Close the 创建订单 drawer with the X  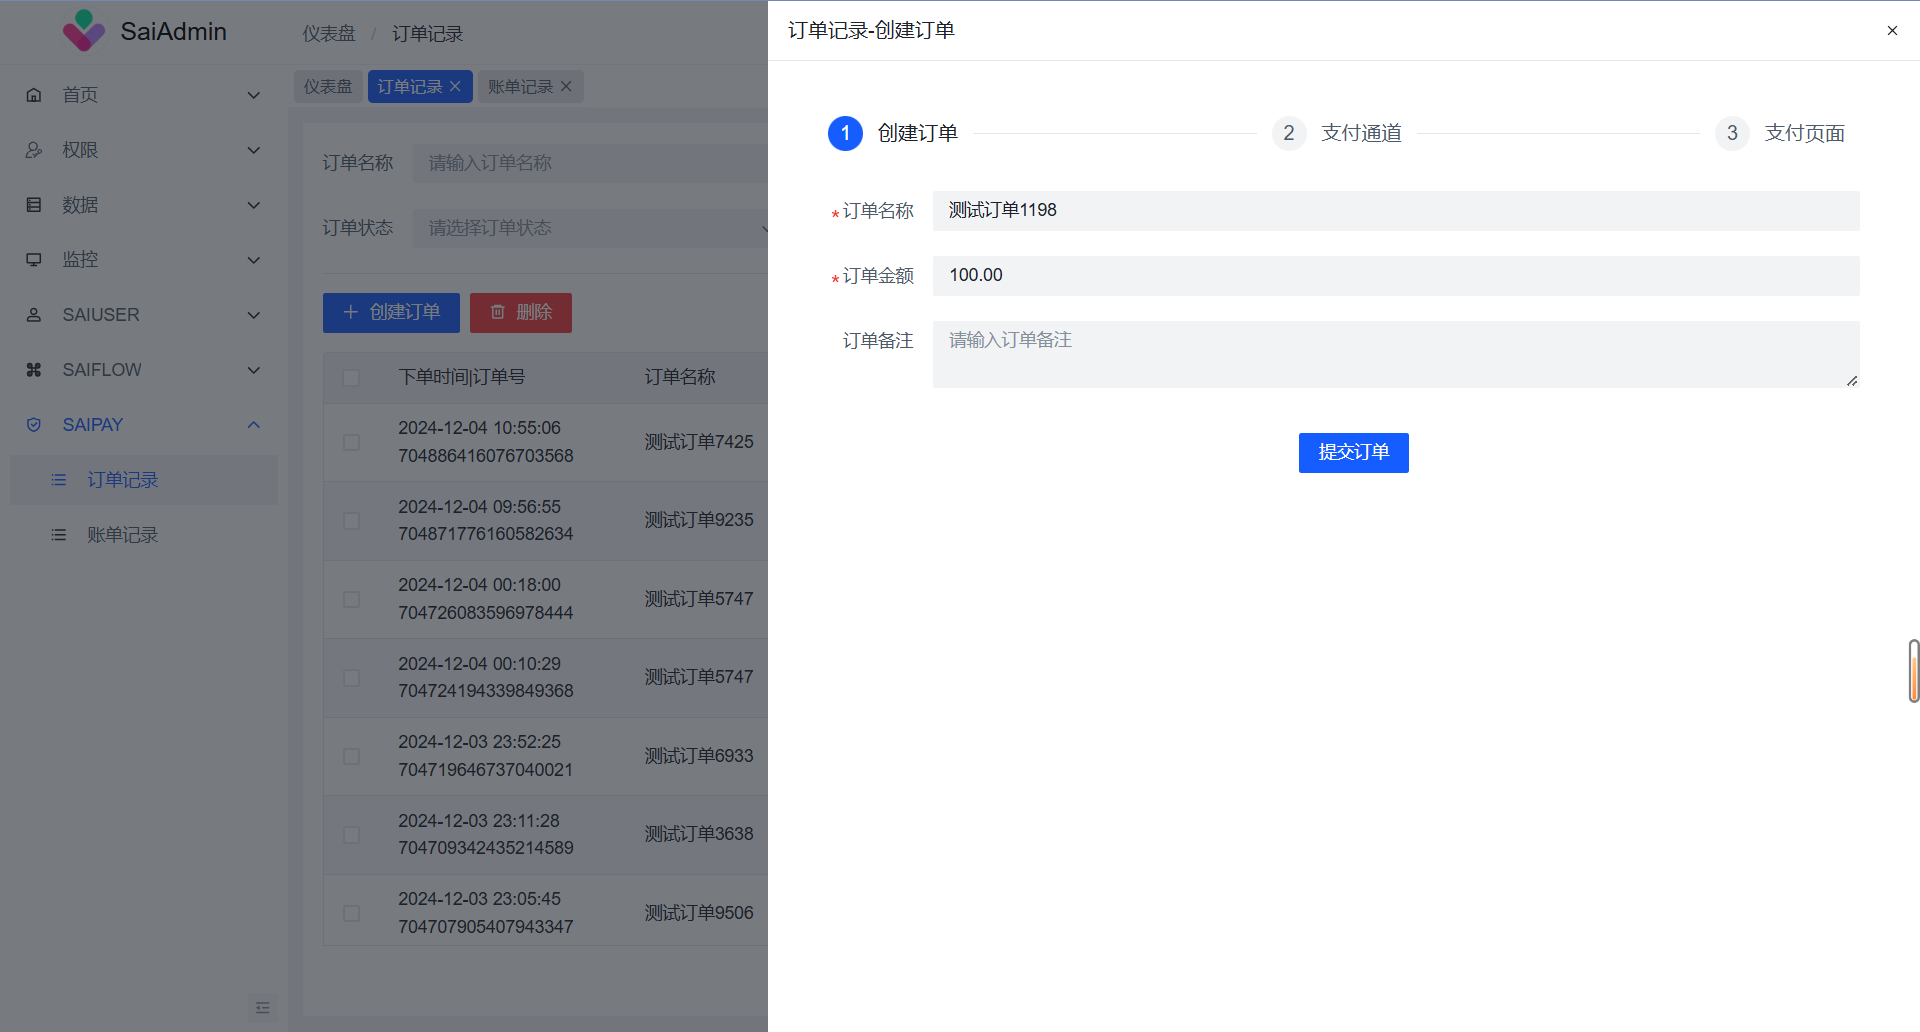click(1891, 31)
